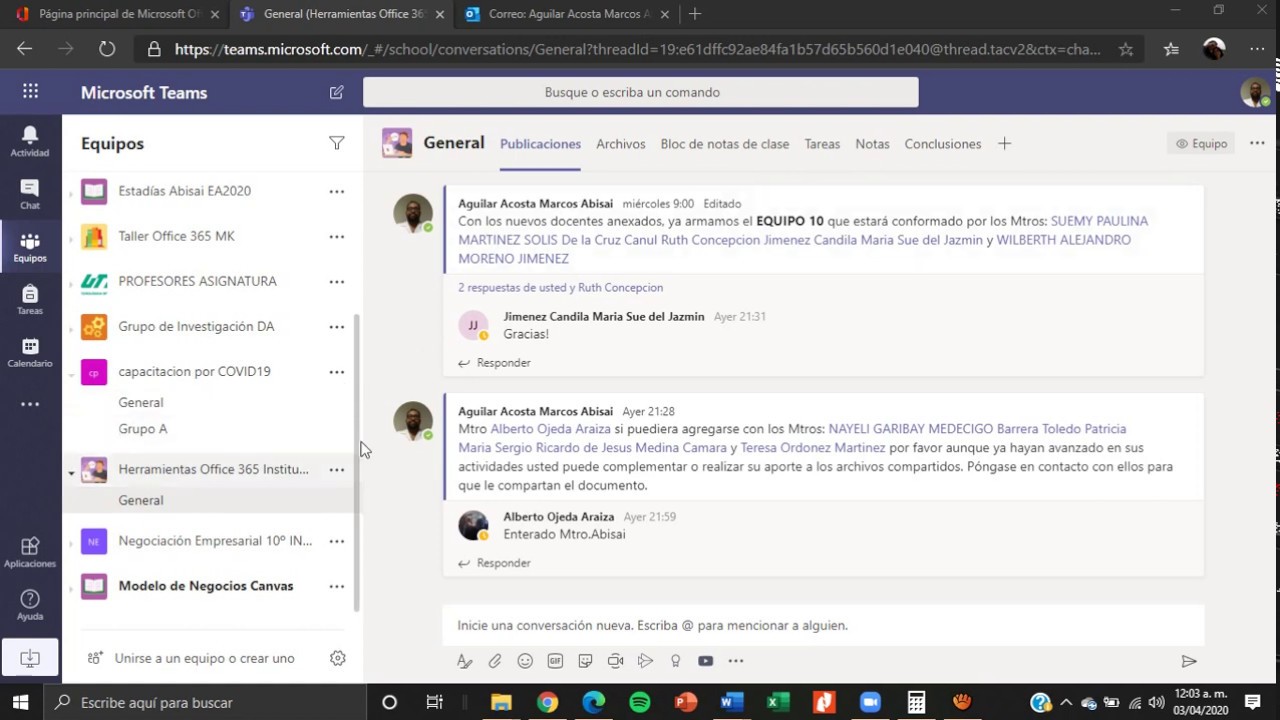Screen dimensions: 1280x720
Task: Open Zoom from the Windows taskbar
Action: (869, 702)
